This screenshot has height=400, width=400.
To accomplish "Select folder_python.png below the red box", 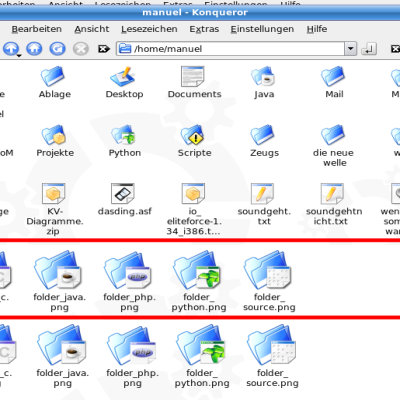I will point(202,357).
